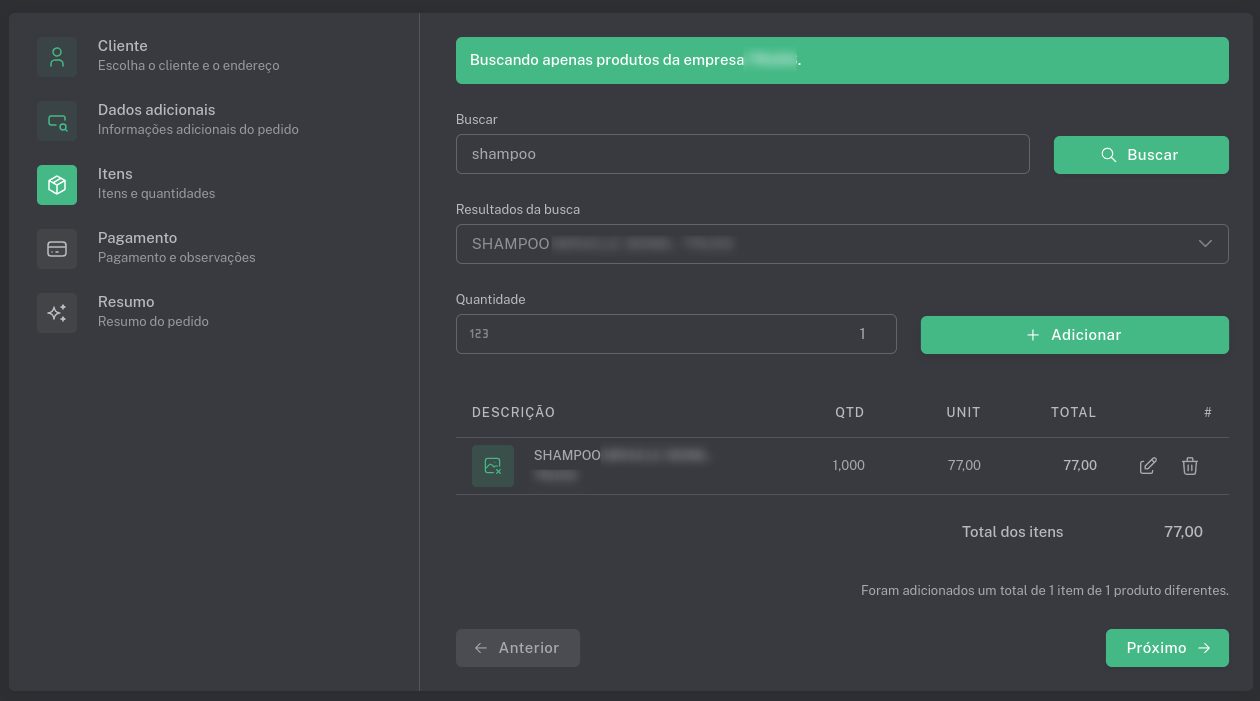The image size is (1260, 701).
Task: Switch to the Resumo step label
Action: pos(126,302)
